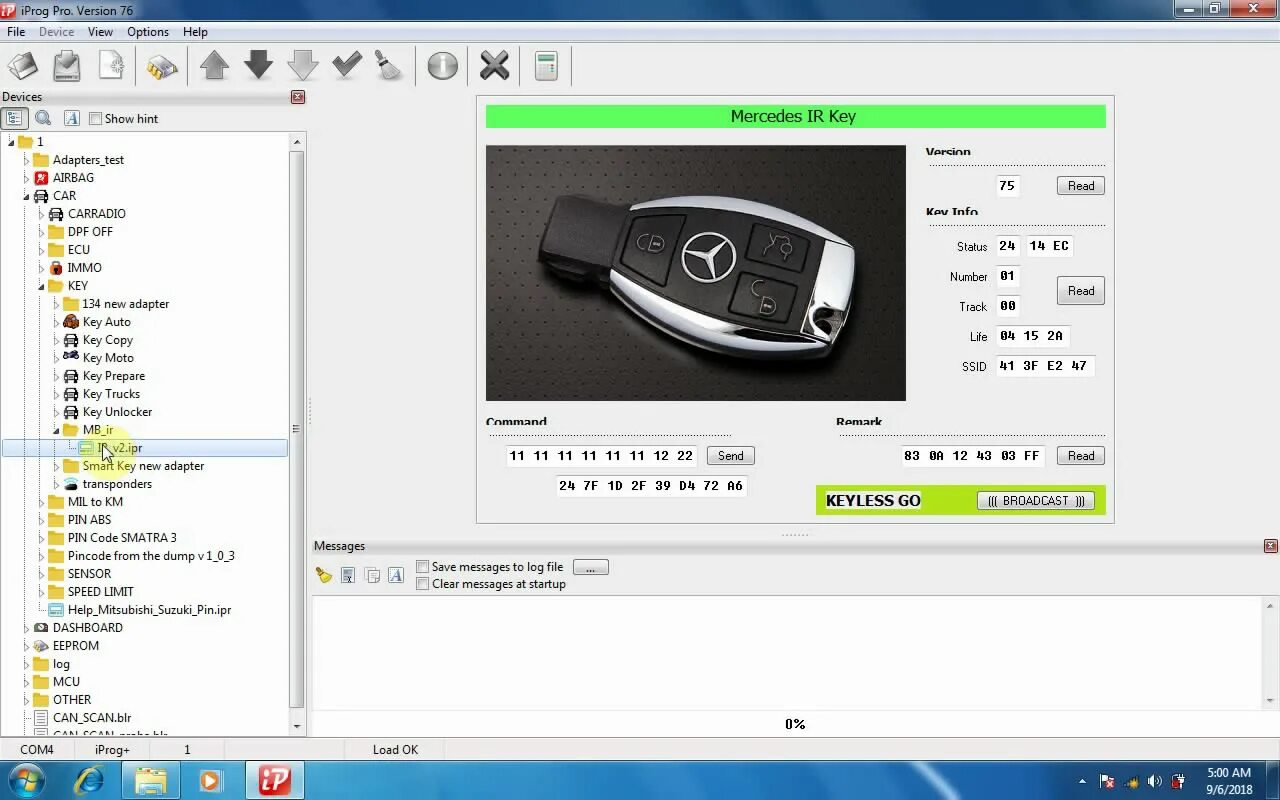Viewport: 1280px width, 800px height.
Task: Click the magnifier search icon in Devices panel
Action: click(x=43, y=118)
